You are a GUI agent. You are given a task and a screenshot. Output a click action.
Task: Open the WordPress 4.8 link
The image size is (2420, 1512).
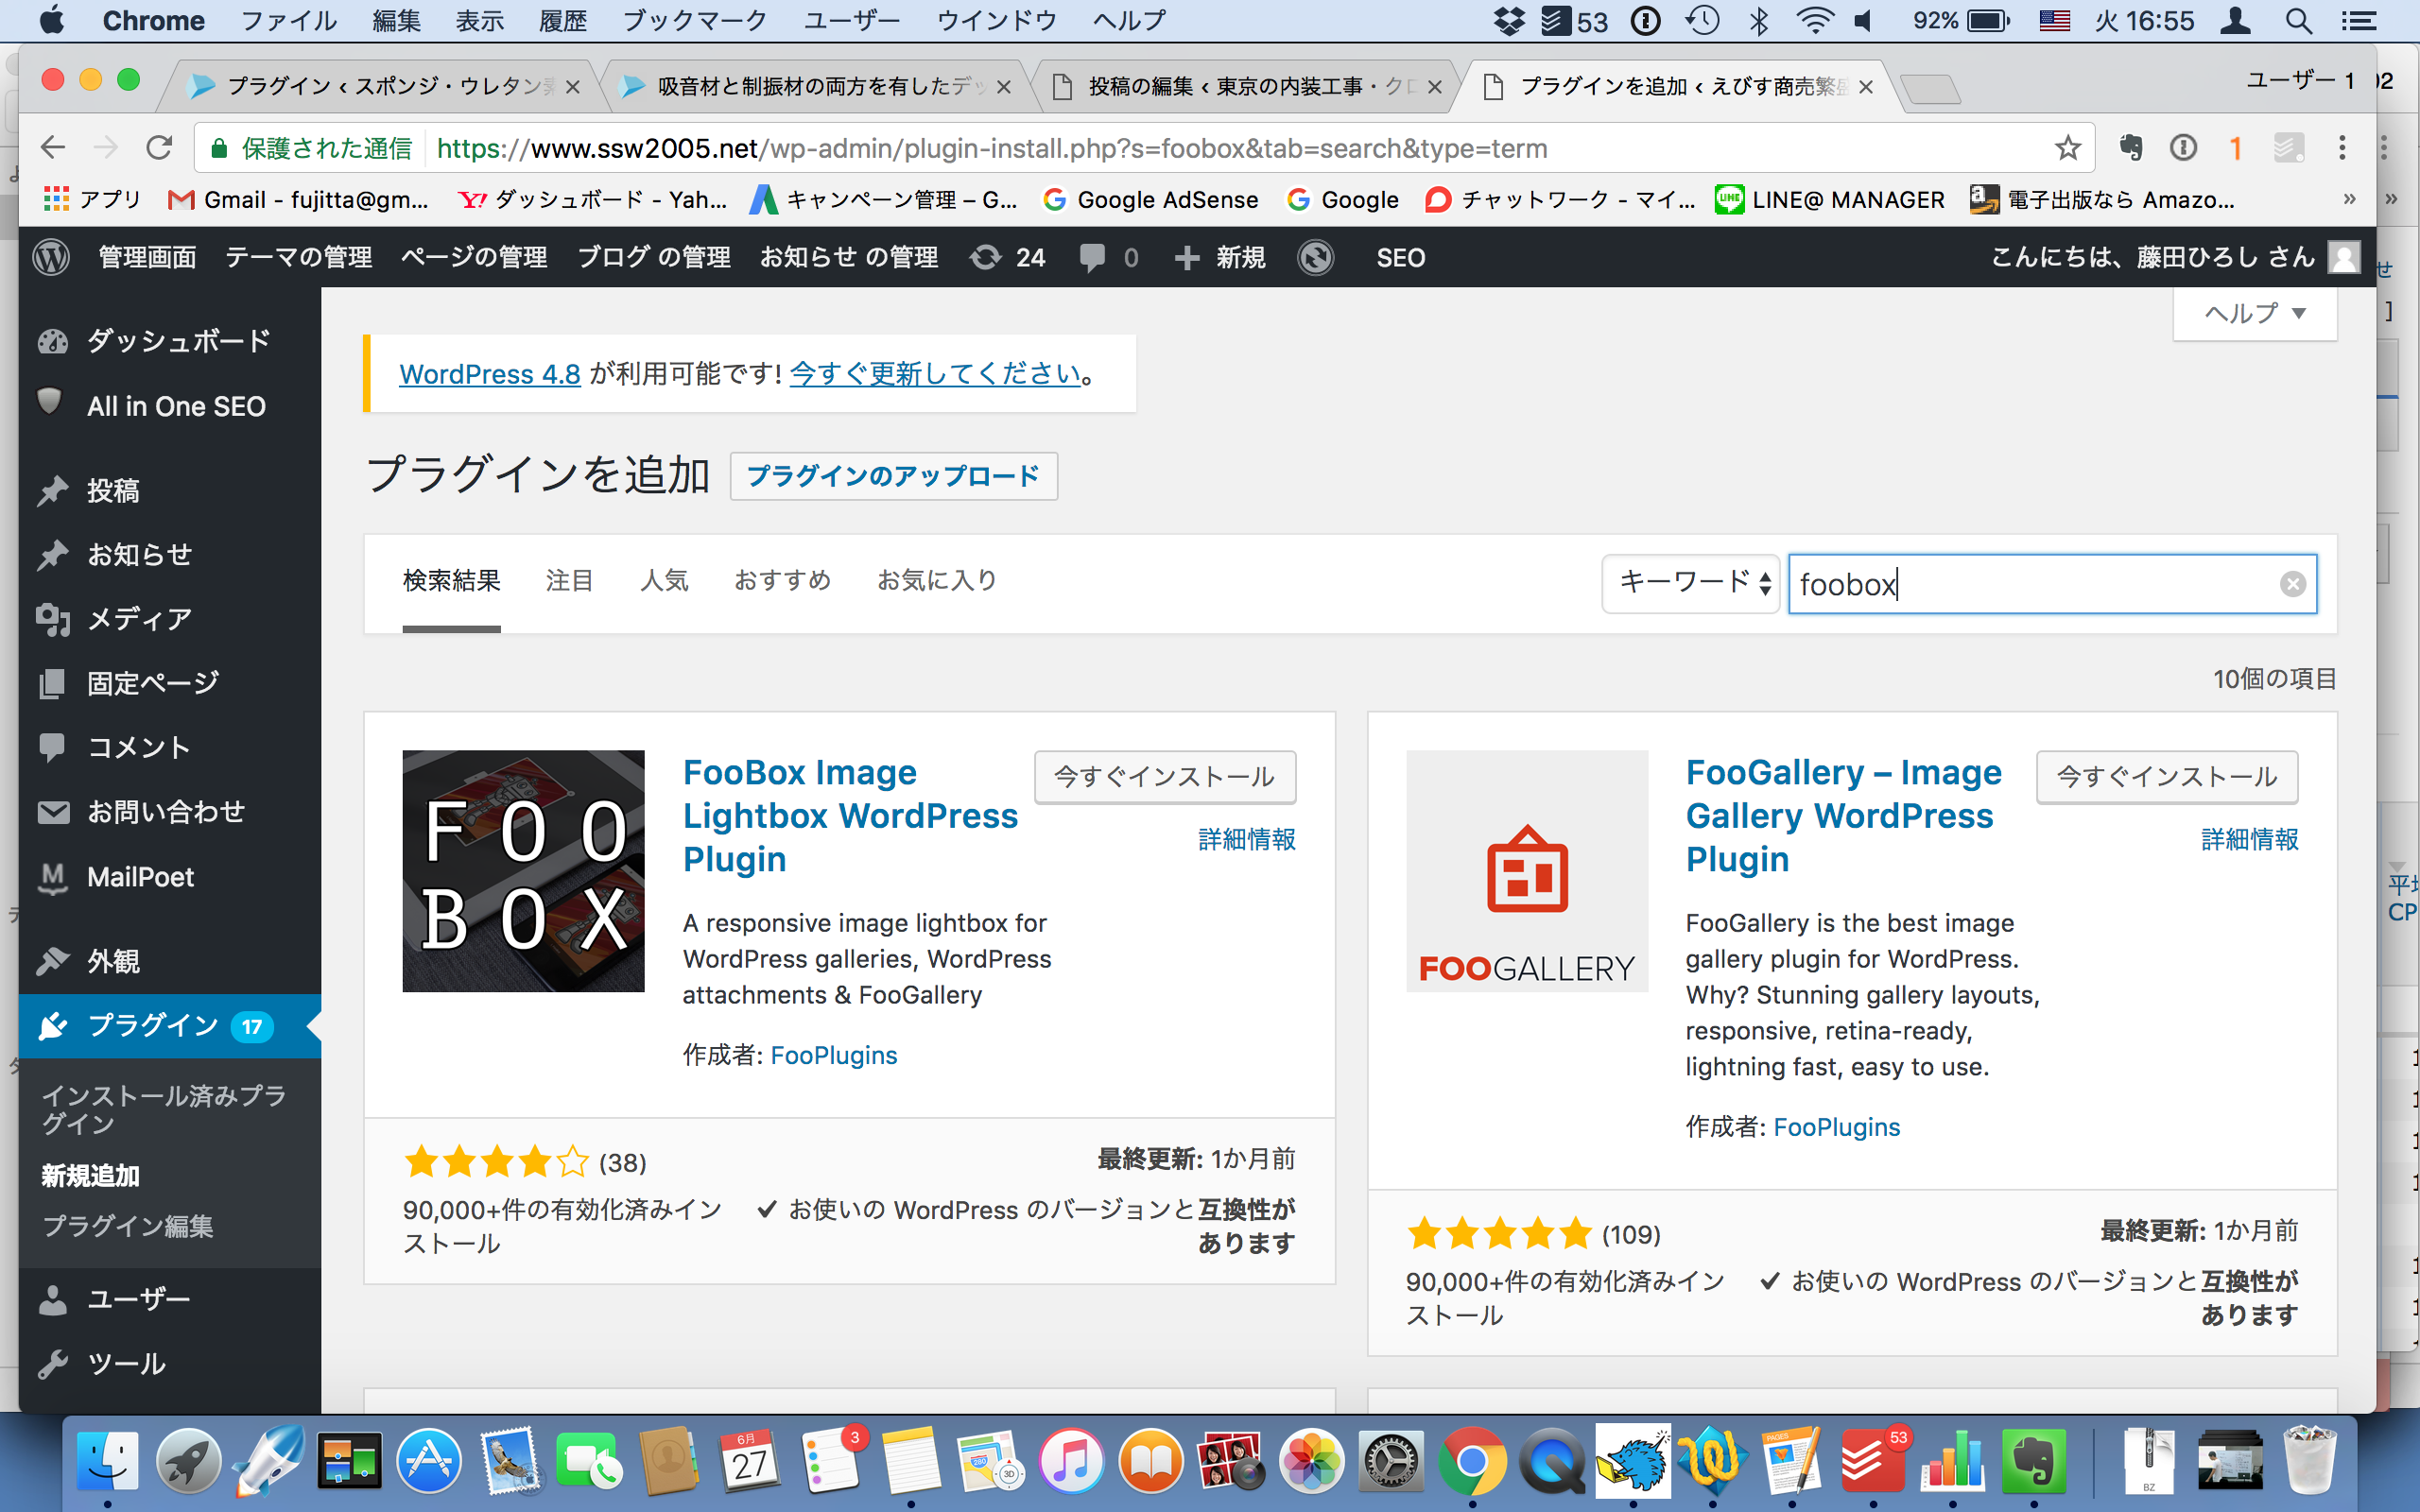(490, 374)
